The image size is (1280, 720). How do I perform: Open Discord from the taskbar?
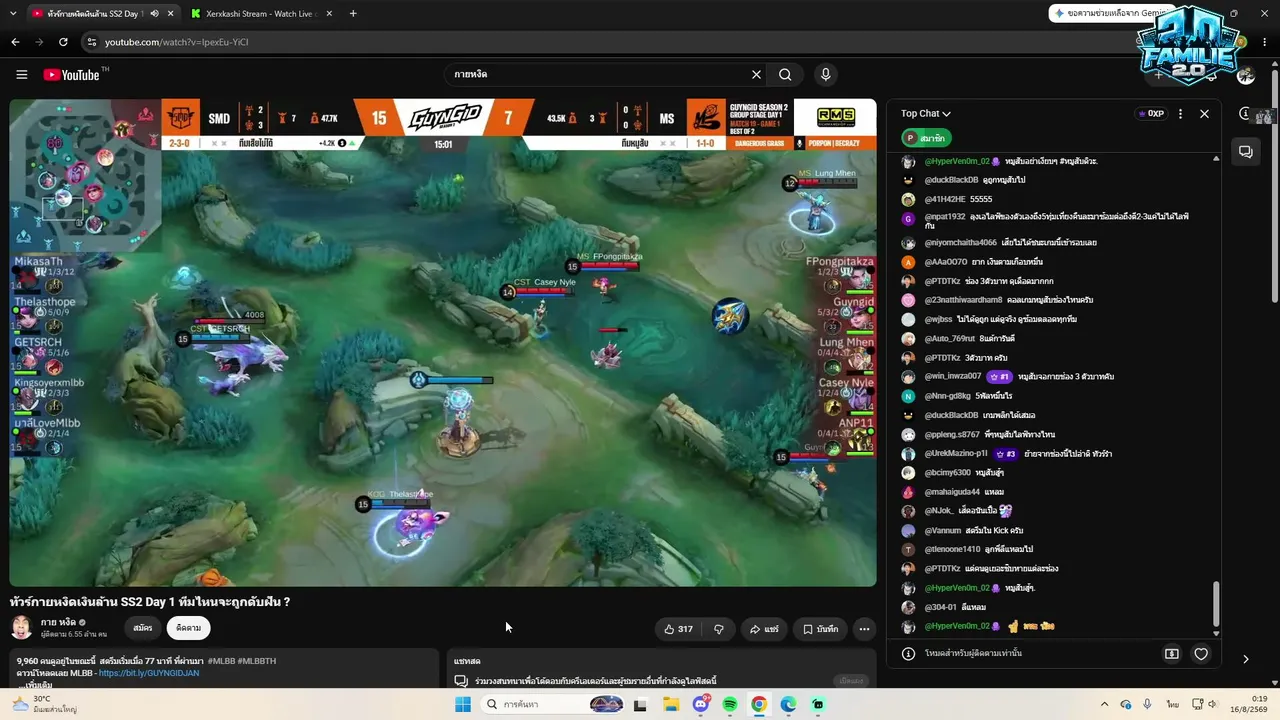tap(701, 704)
